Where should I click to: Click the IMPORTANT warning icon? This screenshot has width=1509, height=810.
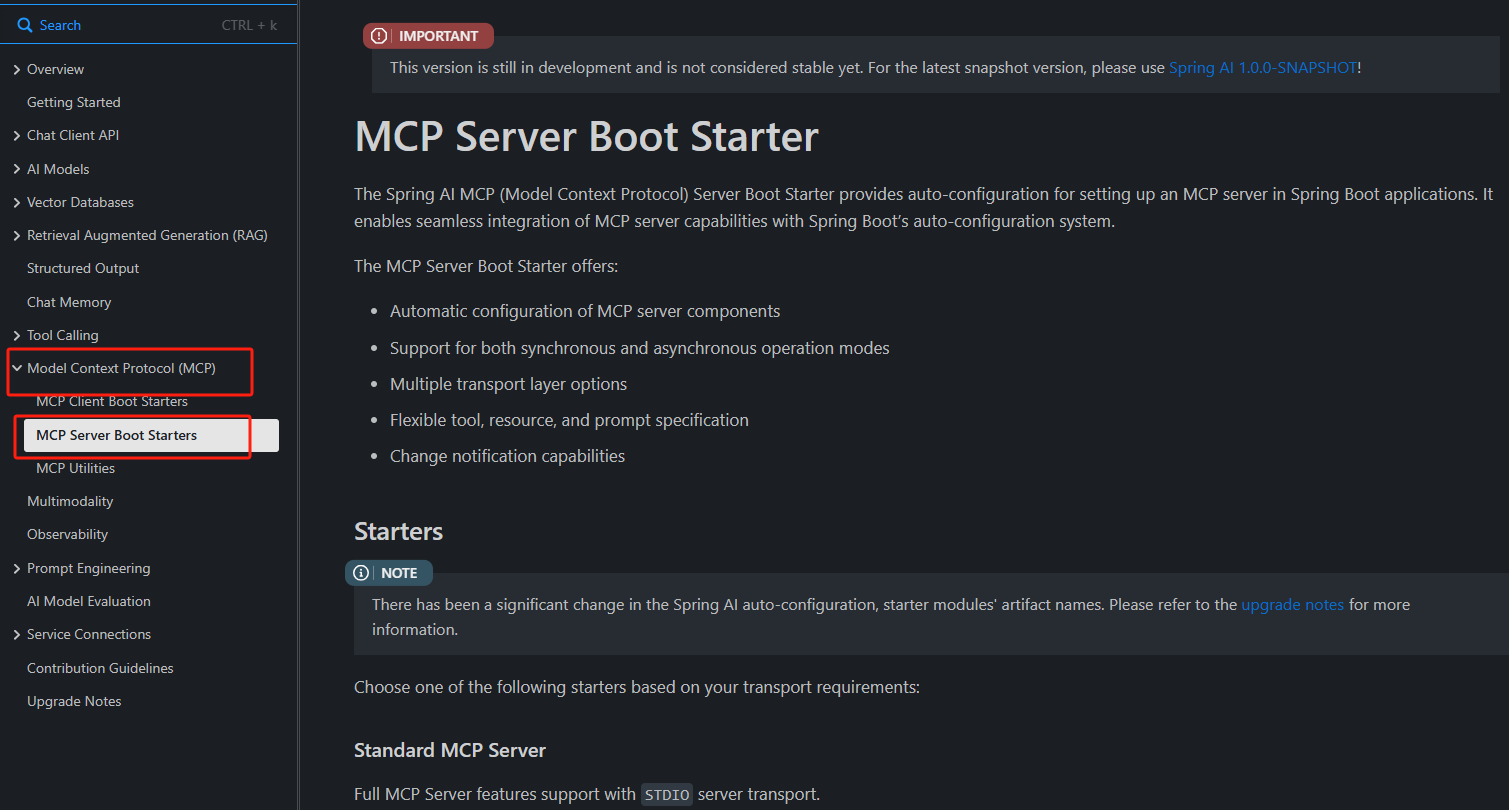click(x=379, y=36)
